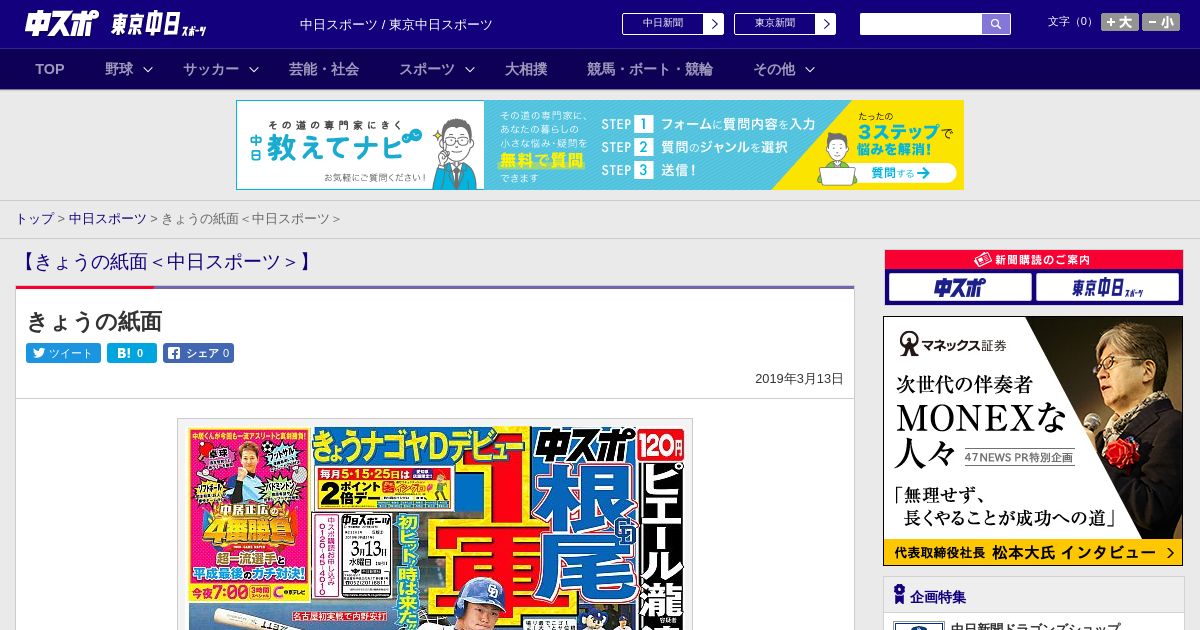Increase font size with ＋大 button

(1120, 22)
